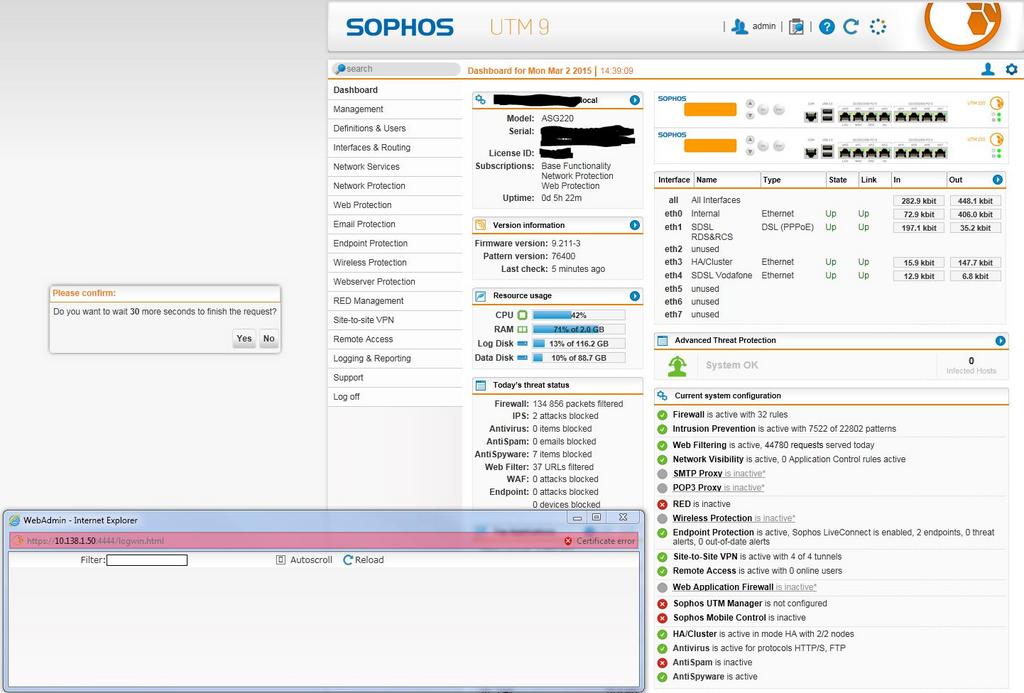Click the Log Disk drive icon

coord(522,343)
